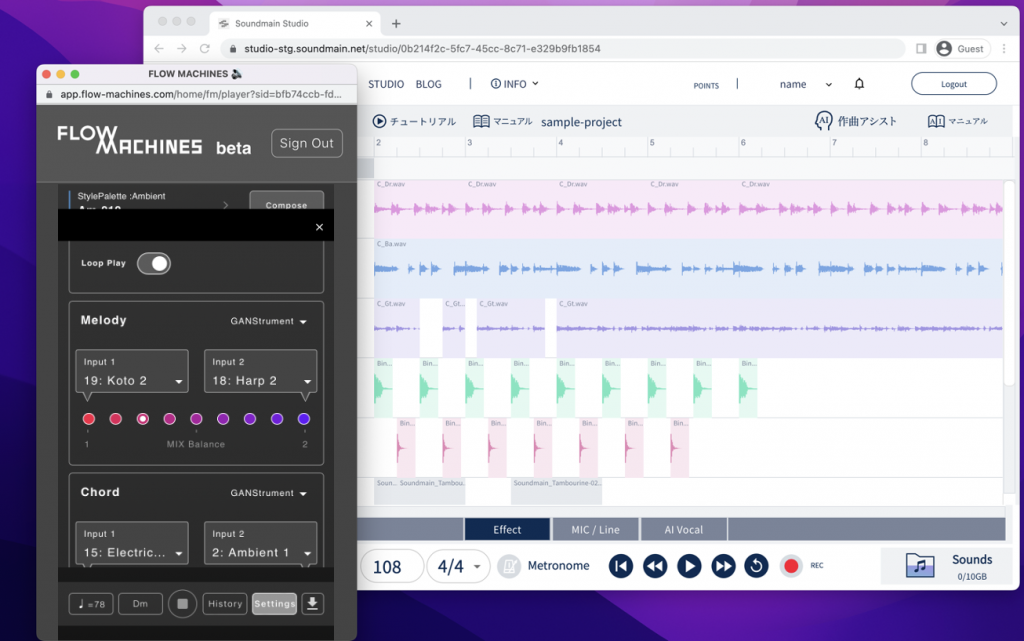Open Melody Input 2 Harp 2 dropdown
Screen dimensions: 1024x641
tap(261, 371)
